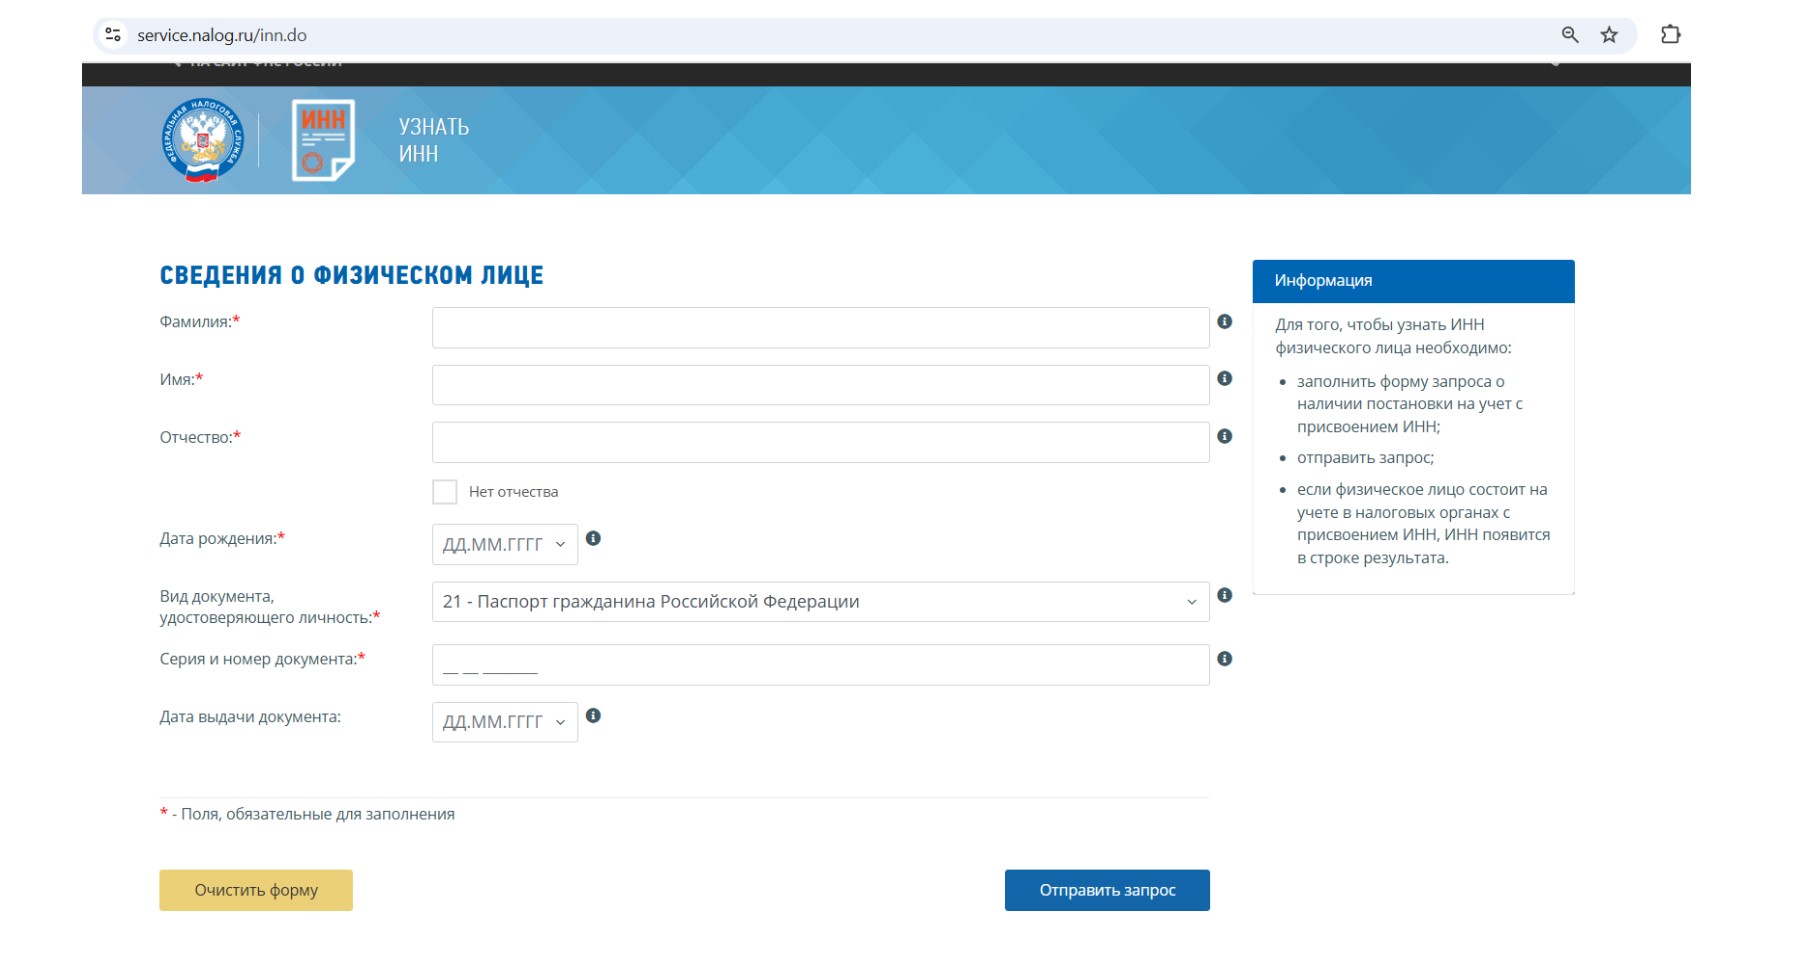The image size is (1800, 960).
Task: Click into Серия и номер документа field
Action: 820,665
